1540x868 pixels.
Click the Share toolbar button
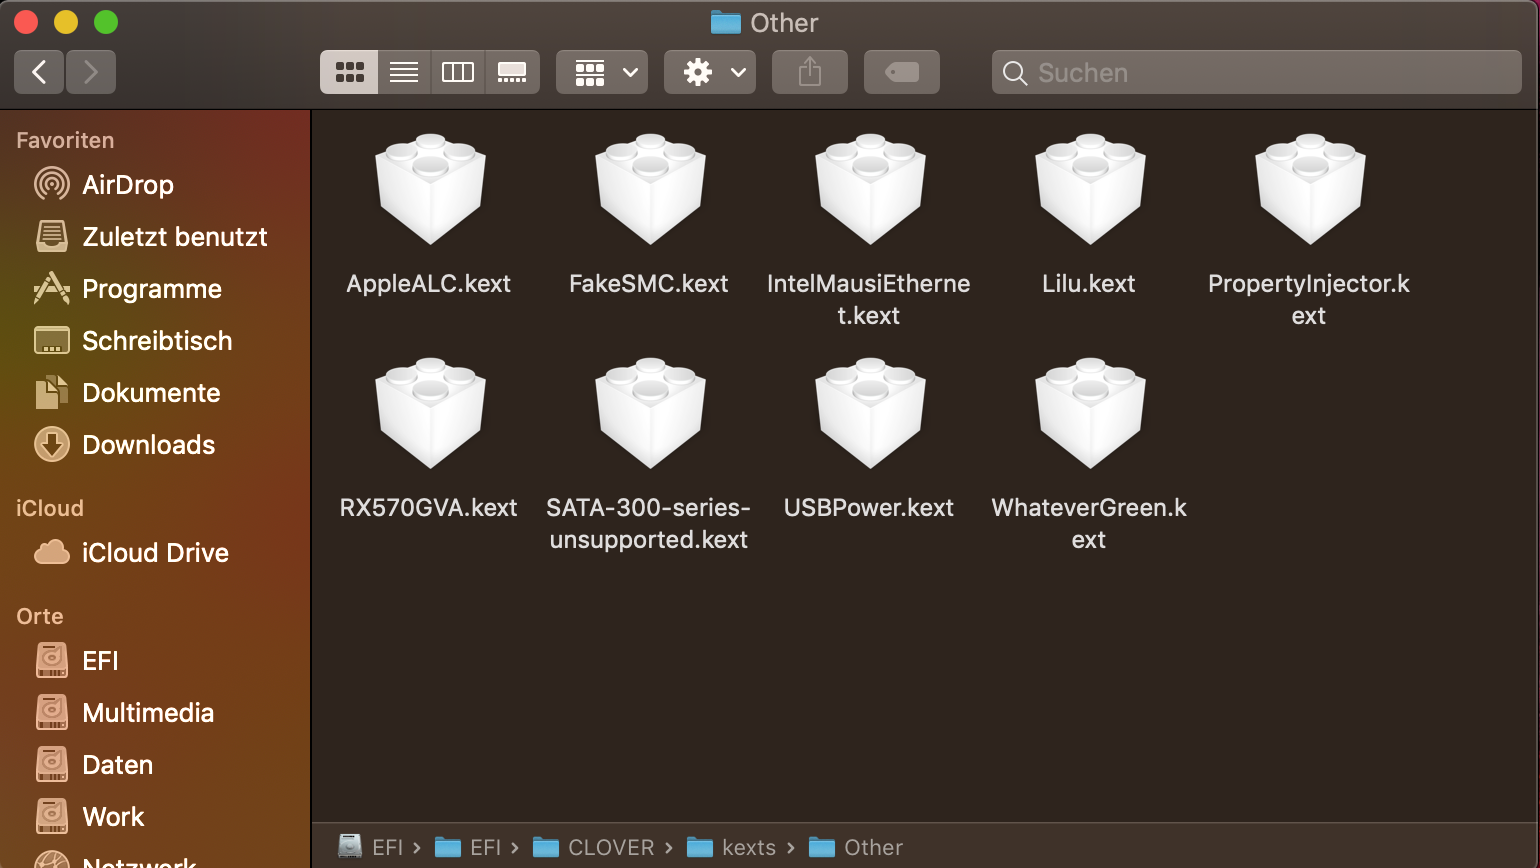[x=810, y=72]
